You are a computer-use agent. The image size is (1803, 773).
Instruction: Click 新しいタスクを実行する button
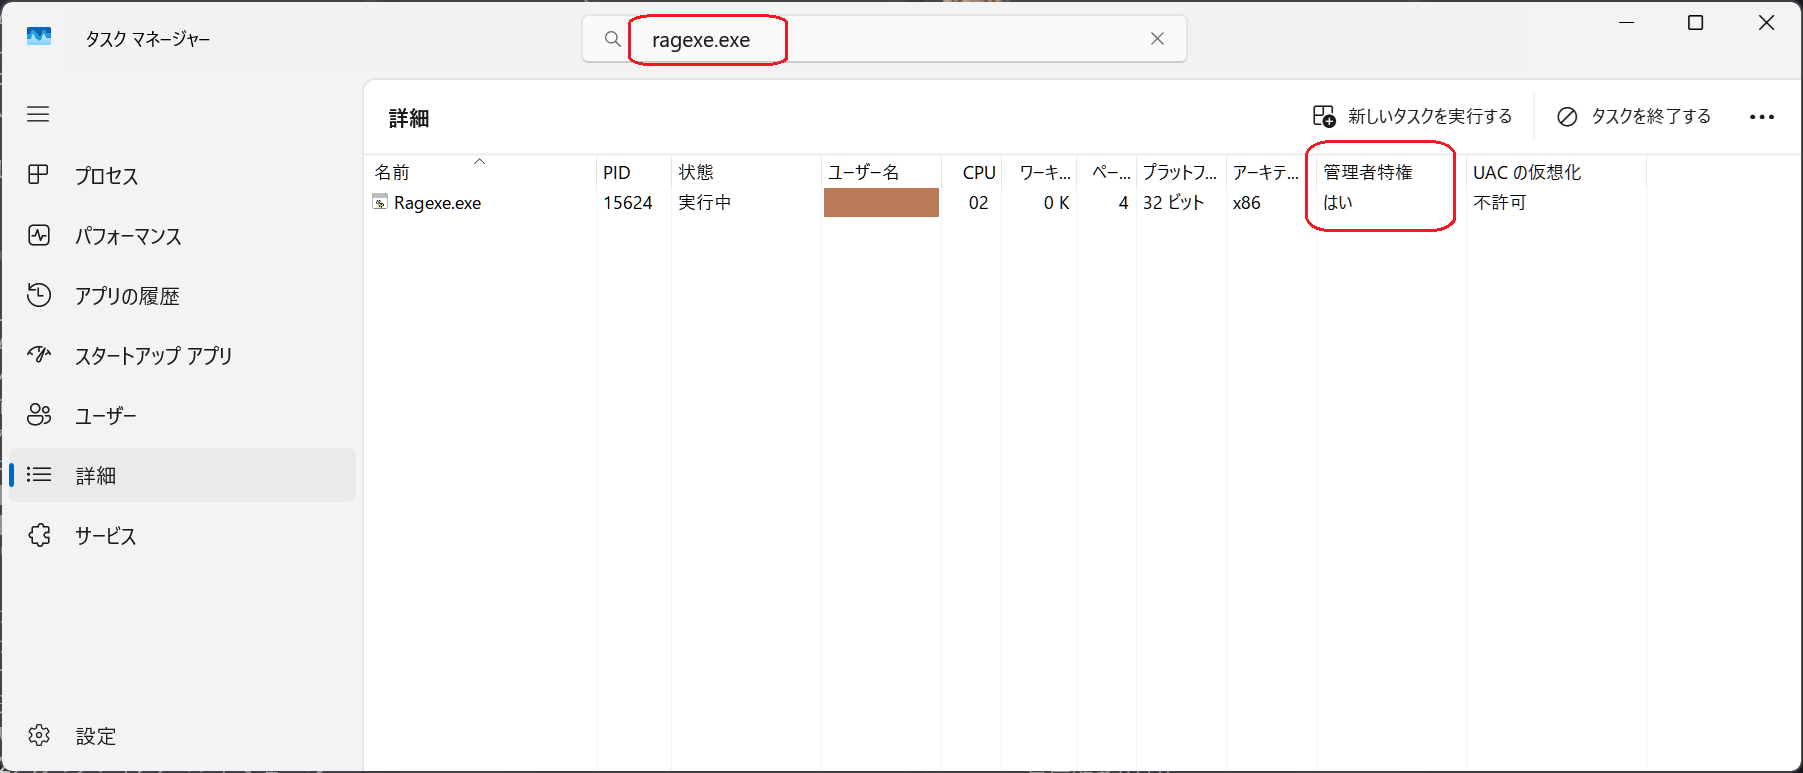click(1412, 117)
